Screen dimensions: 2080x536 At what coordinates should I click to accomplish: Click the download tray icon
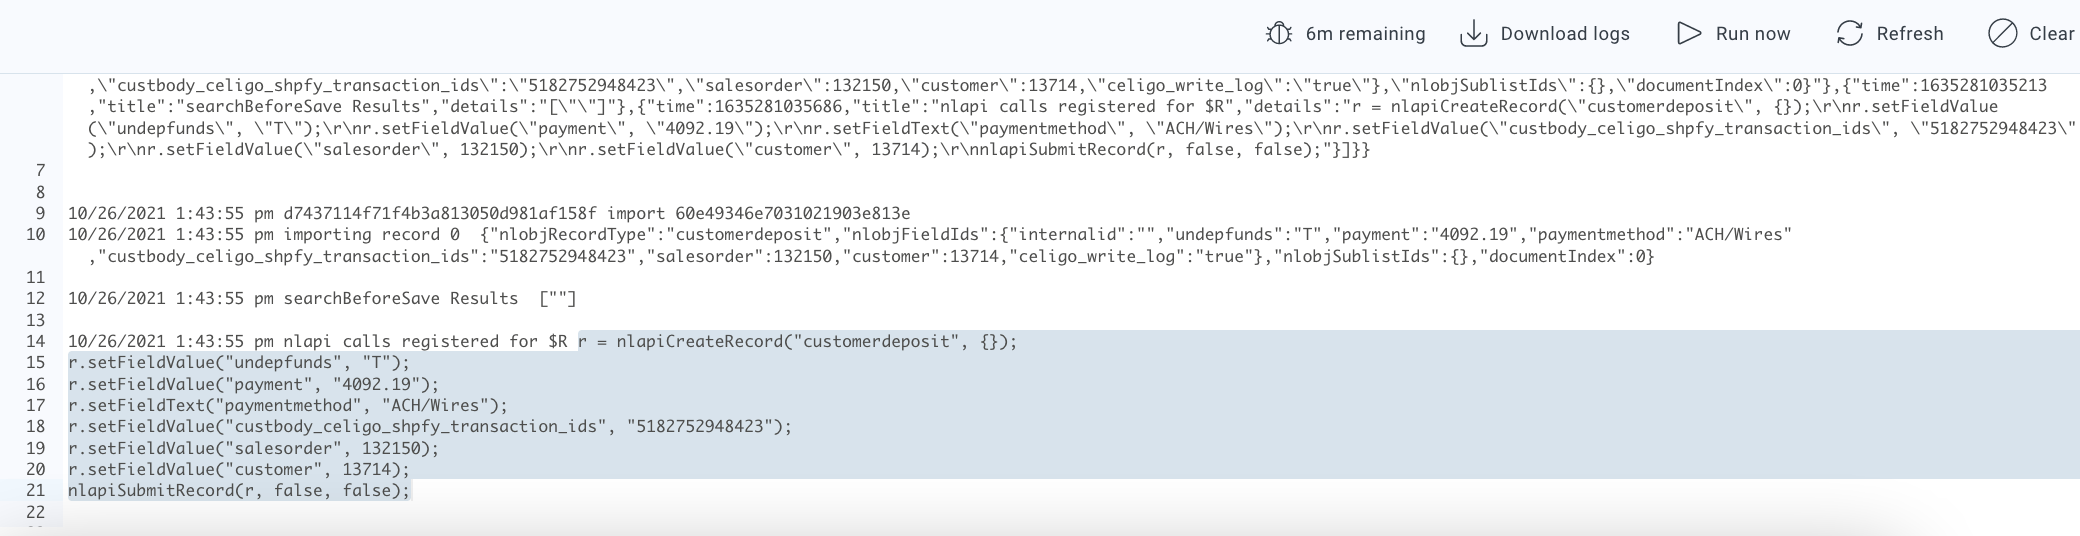point(1473,34)
